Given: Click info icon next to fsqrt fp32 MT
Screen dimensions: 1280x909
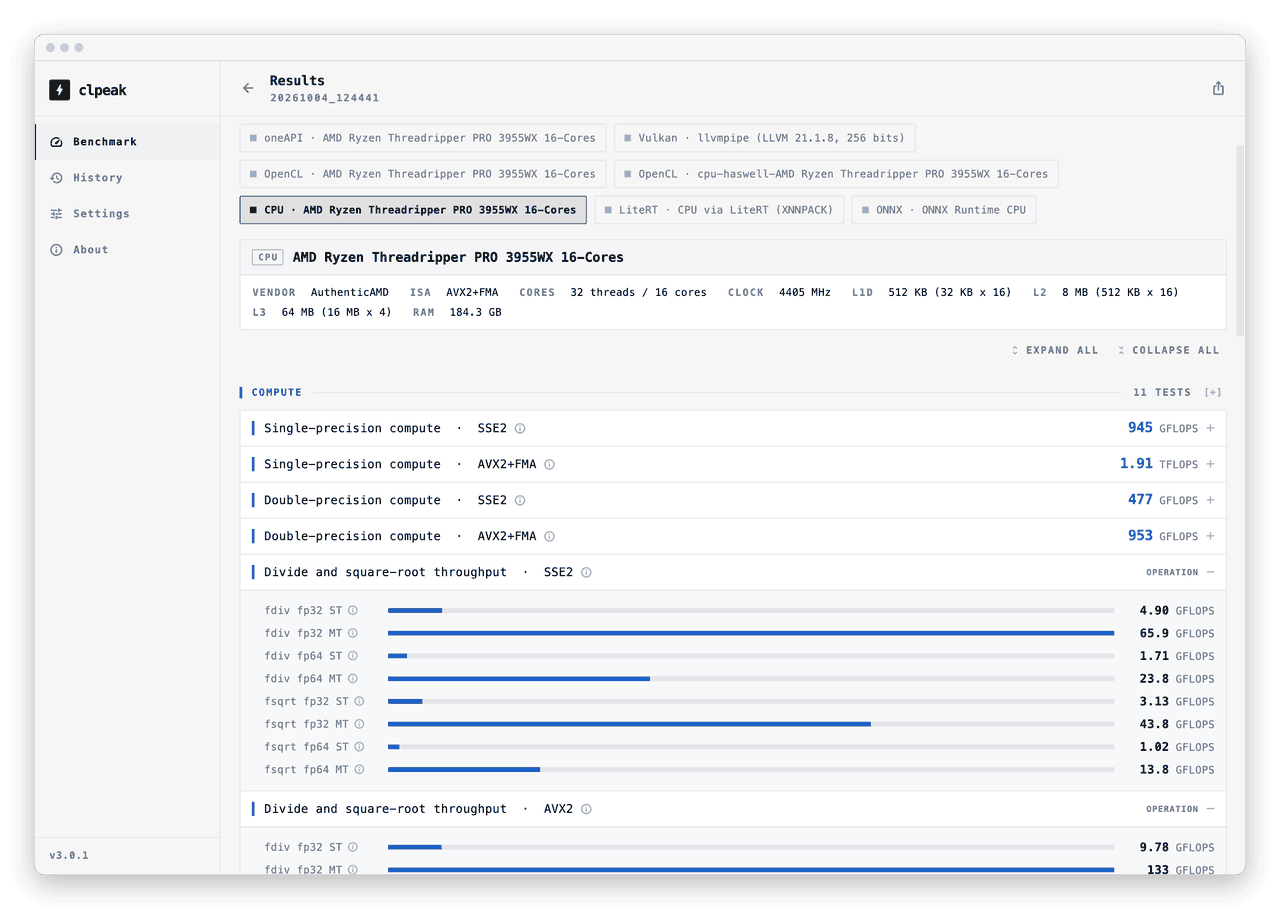Looking at the screenshot, I should coord(360,724).
